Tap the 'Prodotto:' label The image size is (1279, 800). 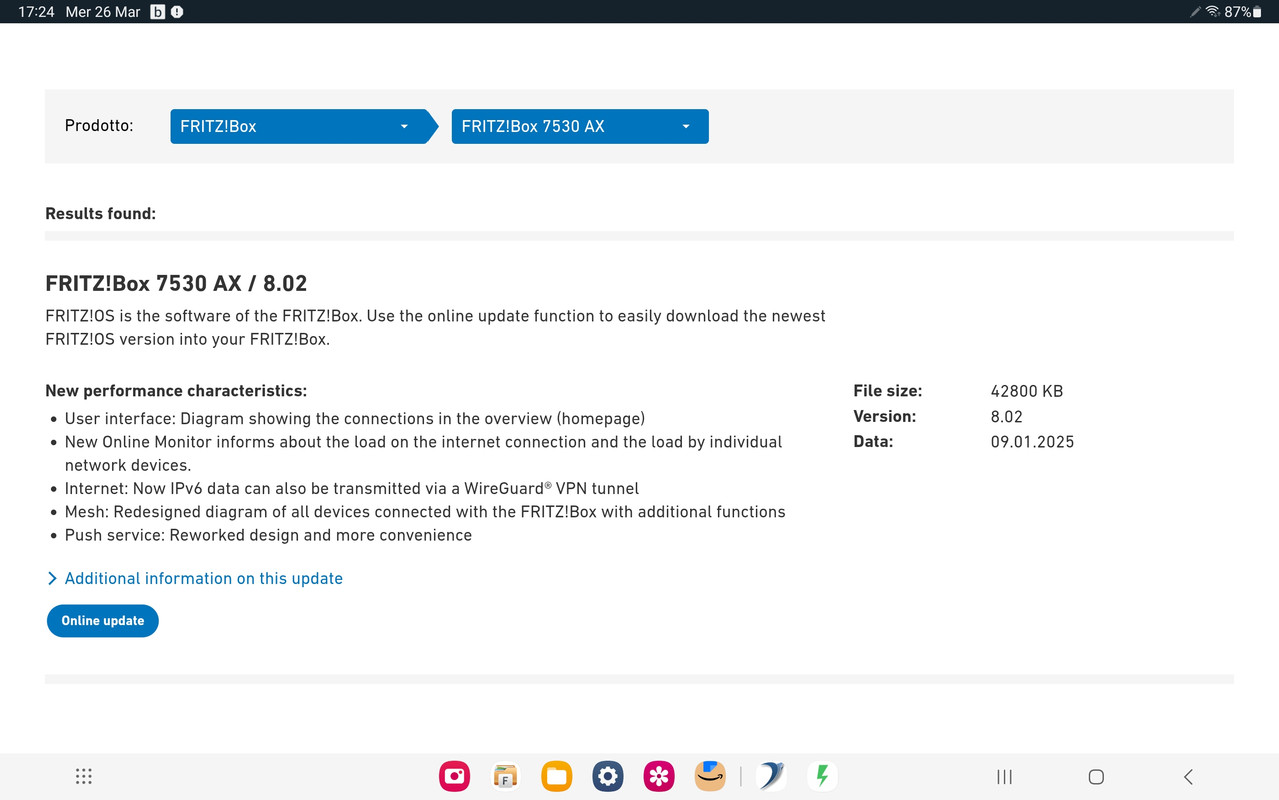[99, 126]
